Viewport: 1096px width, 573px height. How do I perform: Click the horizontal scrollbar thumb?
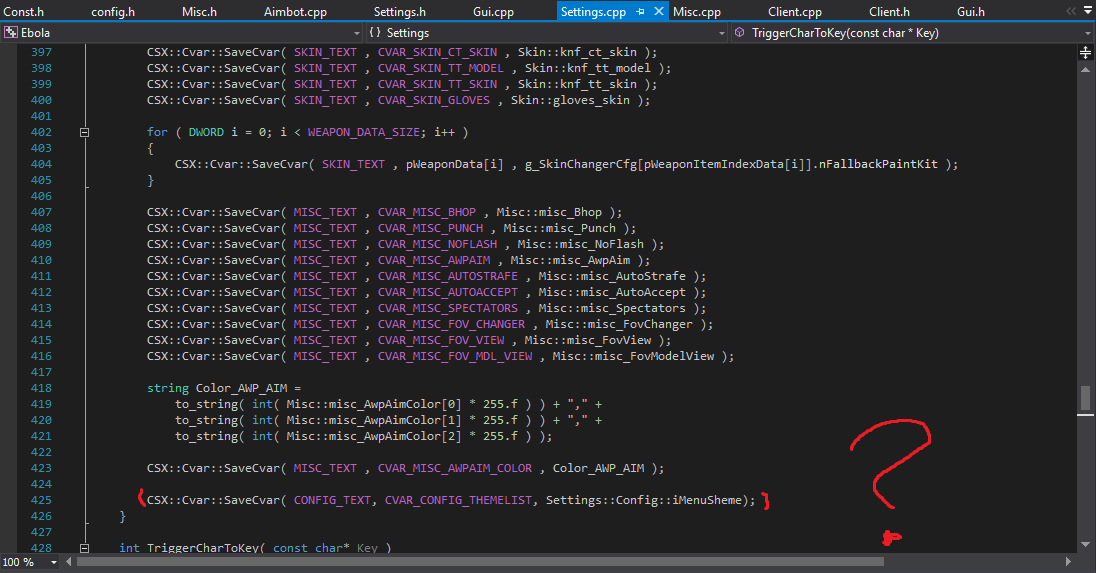[480, 562]
